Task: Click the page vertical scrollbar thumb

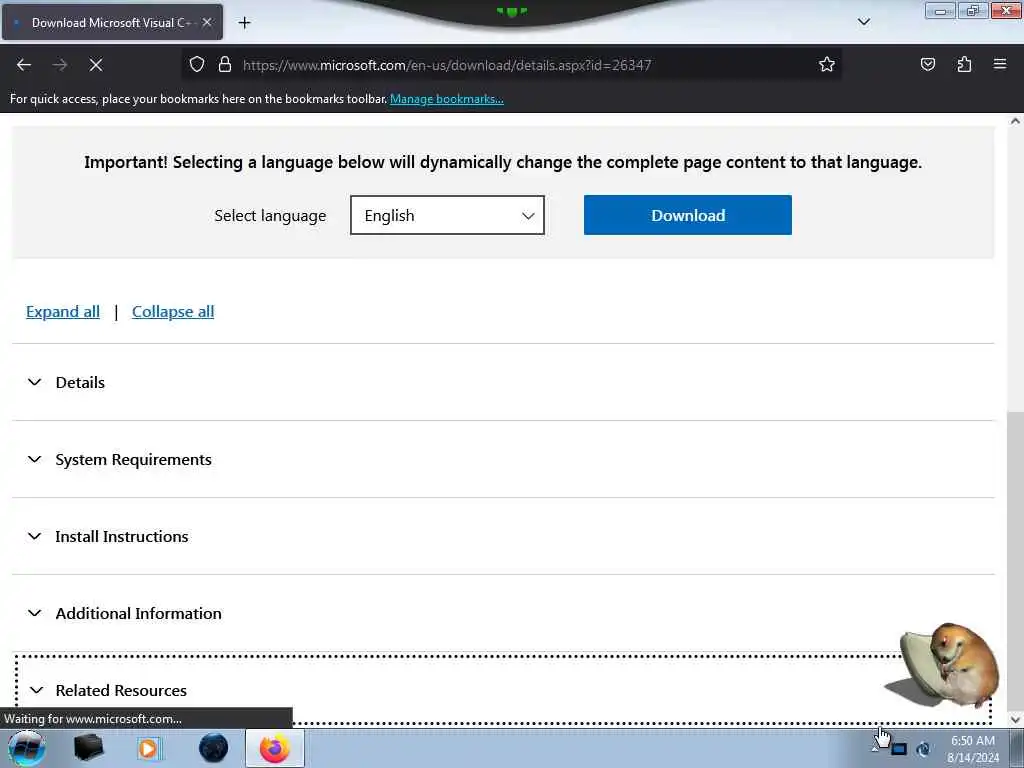Action: coord(1016,558)
